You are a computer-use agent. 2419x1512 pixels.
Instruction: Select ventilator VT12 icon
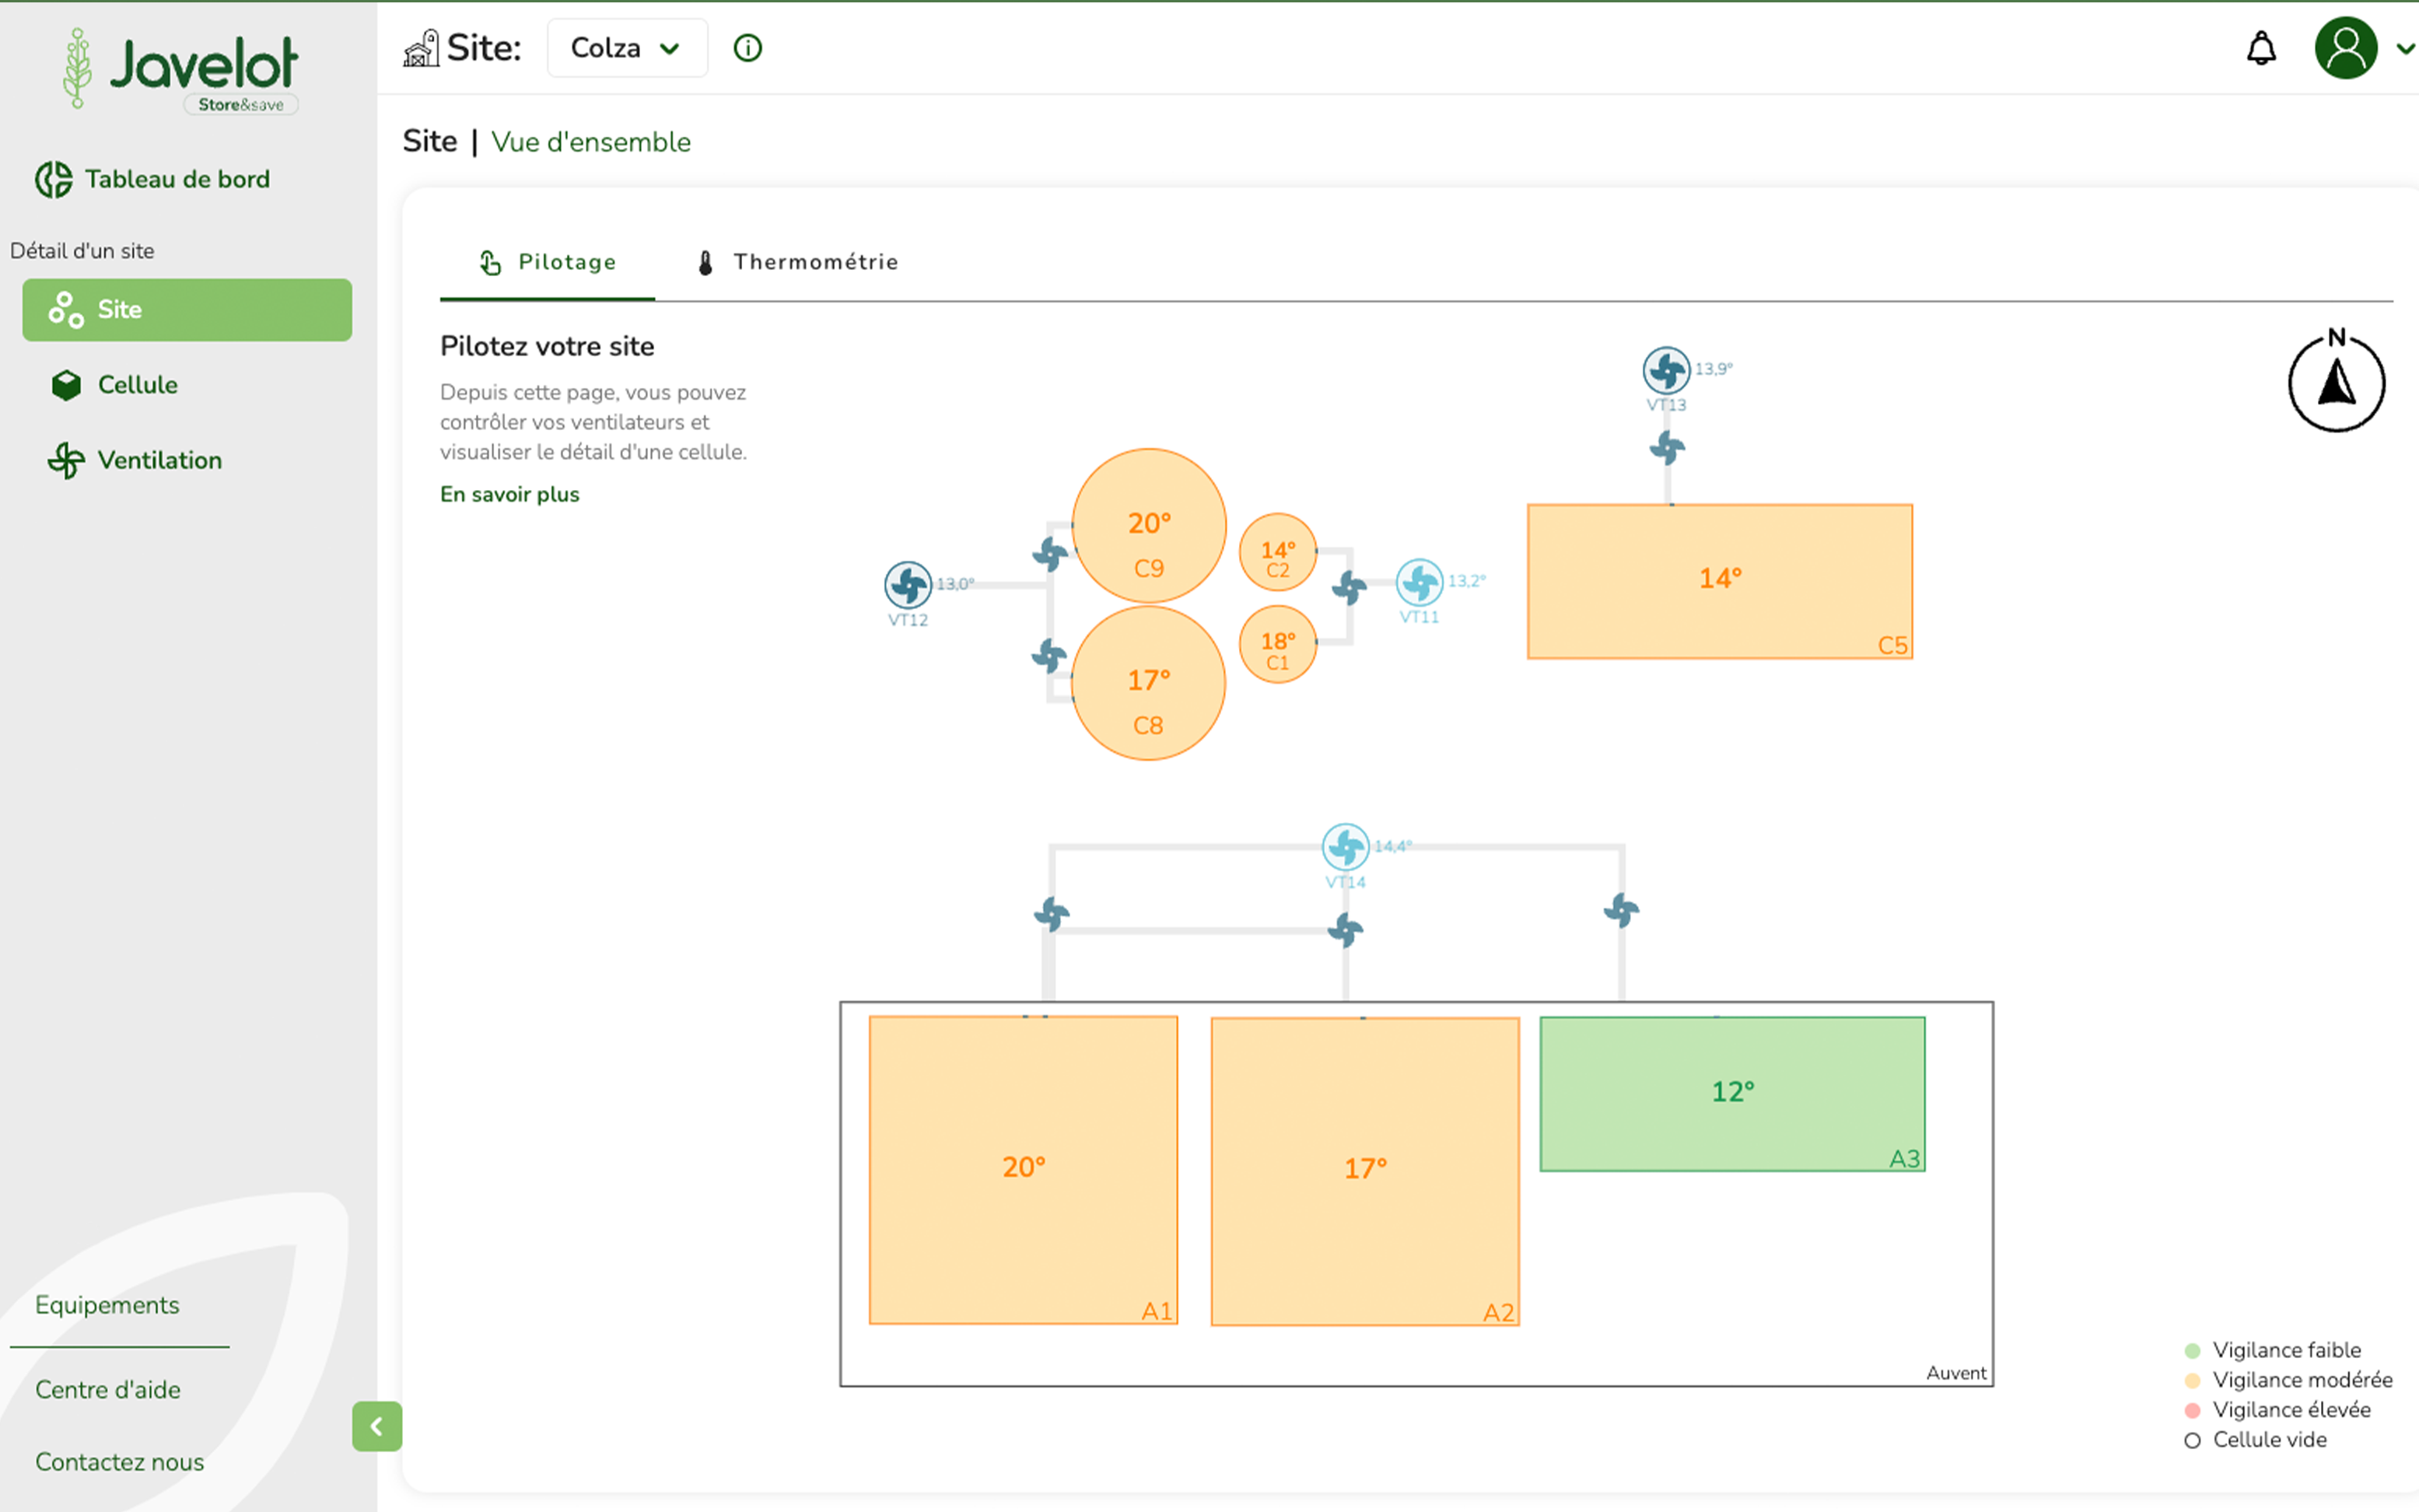coord(908,585)
